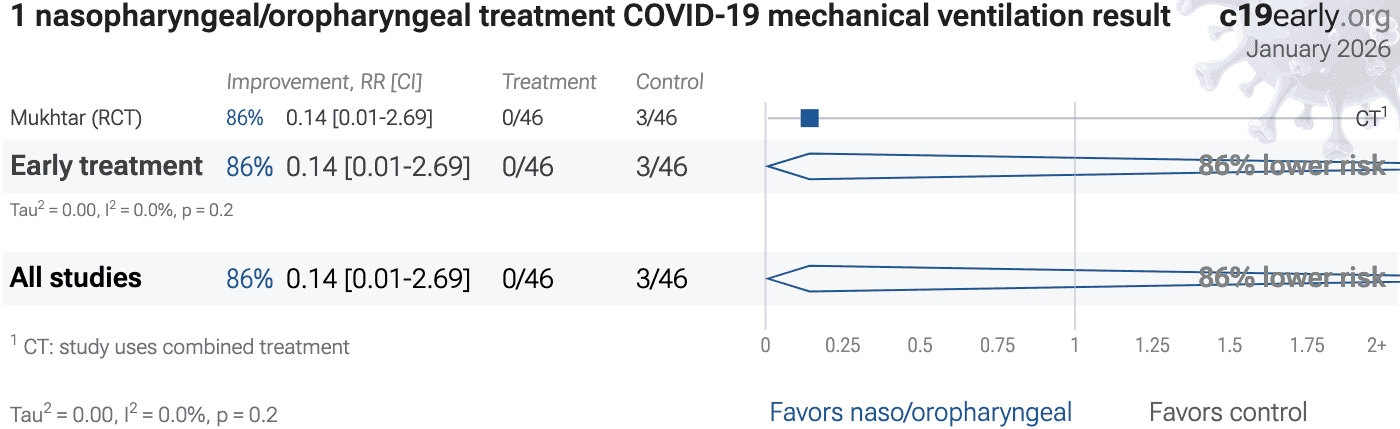Screen dimensions: 1400x429
Task: Select the 'All studies' row label
Action: 76,278
